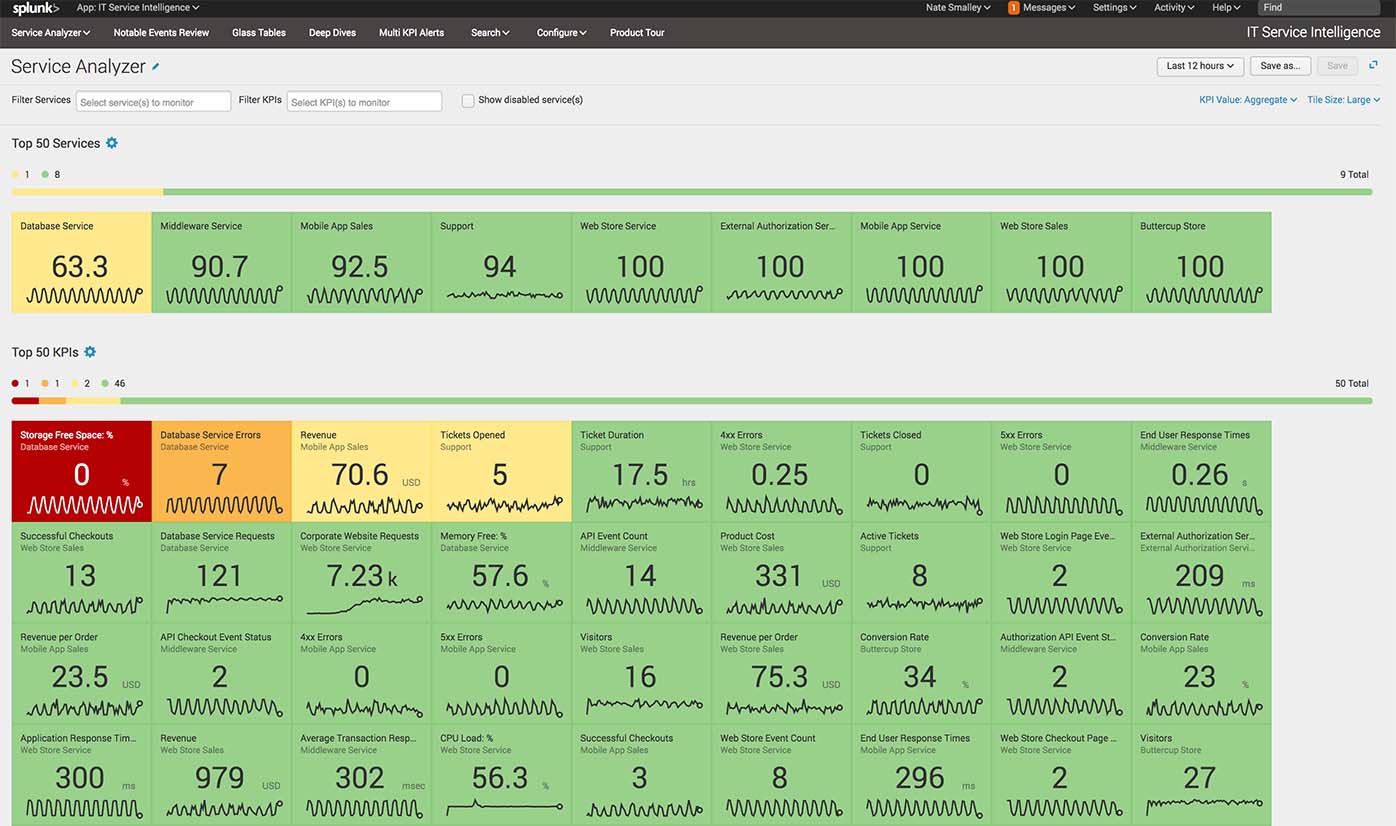Screen dimensions: 1396x826
Task: Open Support service tile scoring 94
Action: [x=501, y=262]
